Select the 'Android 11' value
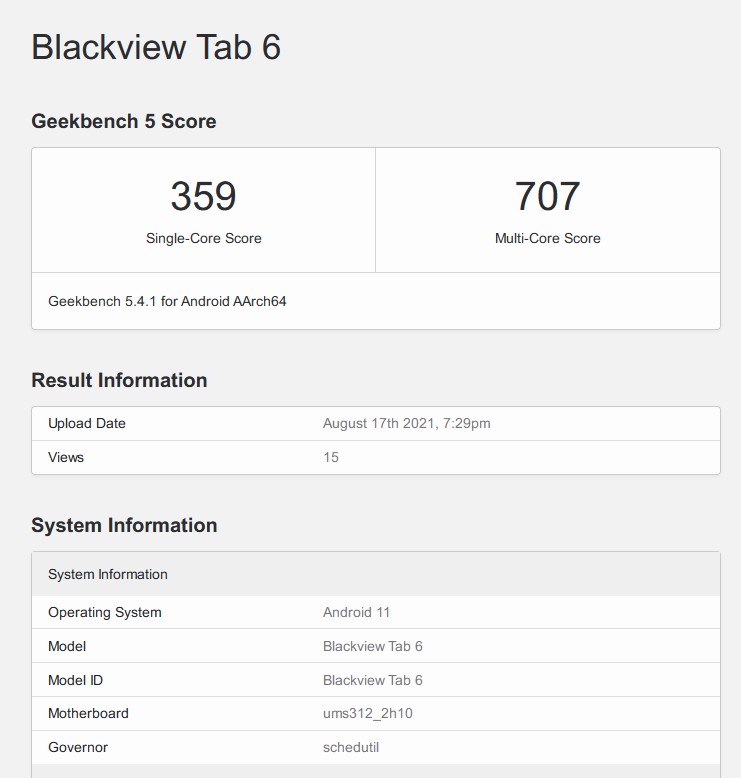This screenshot has height=778, width=741. 356,612
